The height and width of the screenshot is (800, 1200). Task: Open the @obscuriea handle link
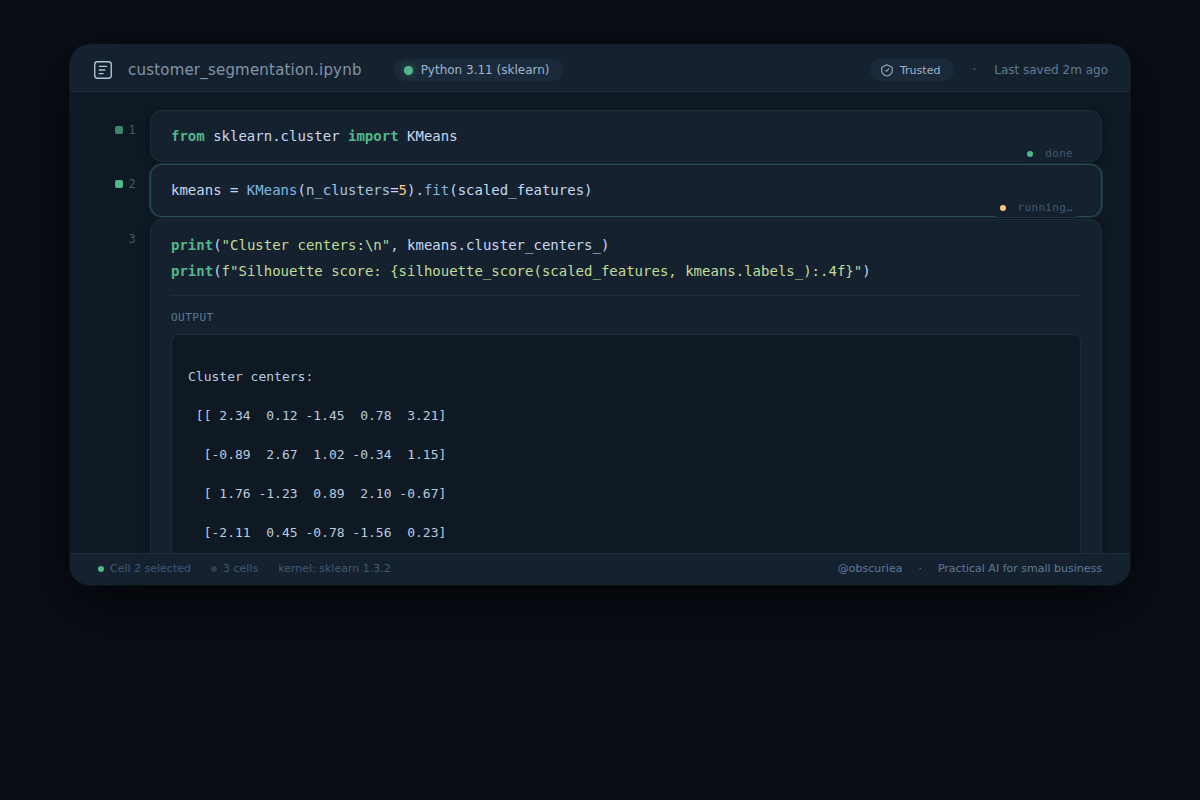[x=870, y=568]
